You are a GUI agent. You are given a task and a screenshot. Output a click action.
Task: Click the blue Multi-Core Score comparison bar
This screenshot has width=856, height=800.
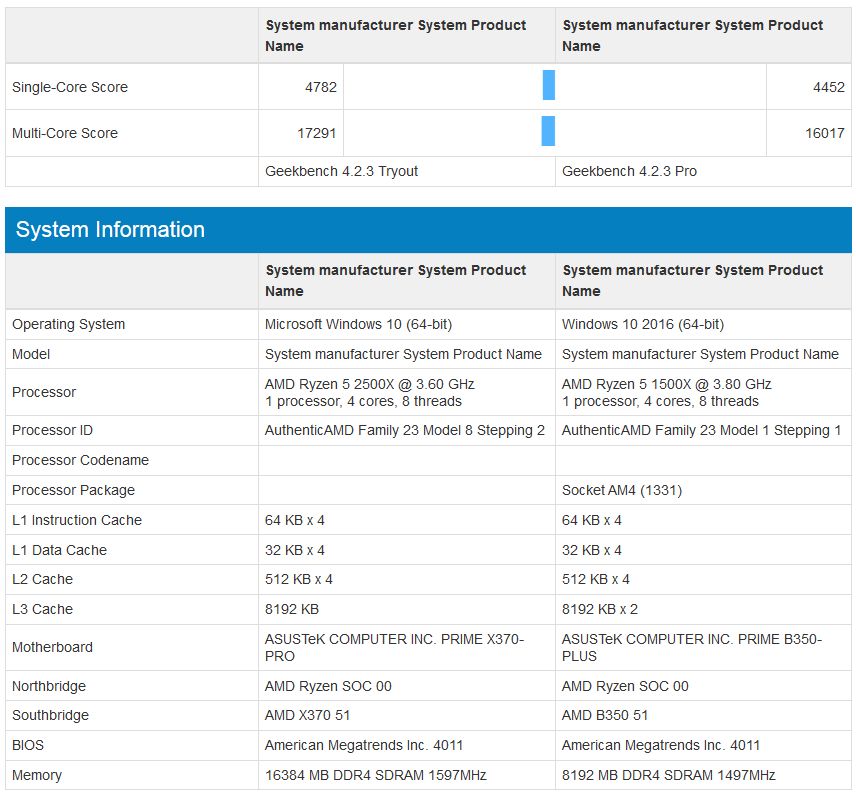(x=548, y=131)
